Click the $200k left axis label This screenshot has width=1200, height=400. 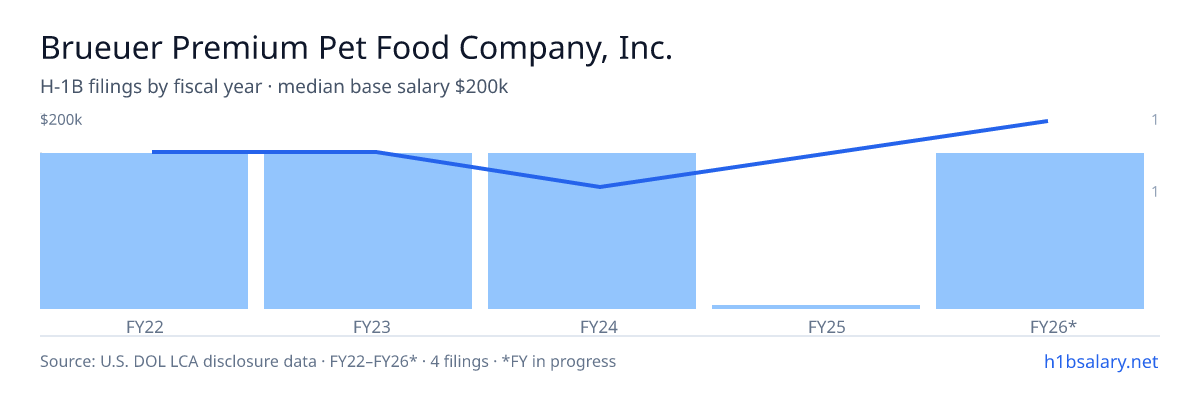click(61, 120)
